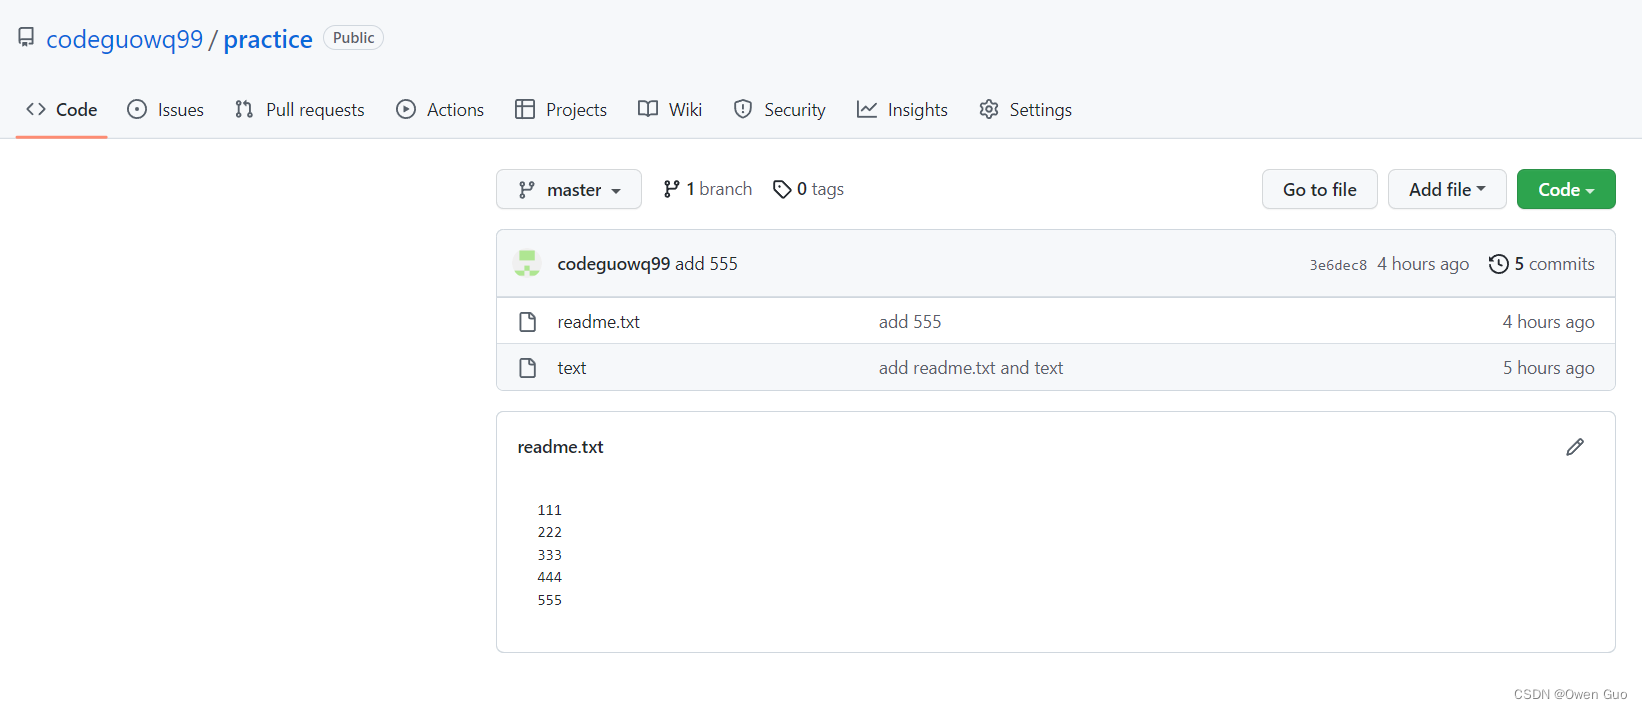Click the Security shield icon

(x=743, y=109)
